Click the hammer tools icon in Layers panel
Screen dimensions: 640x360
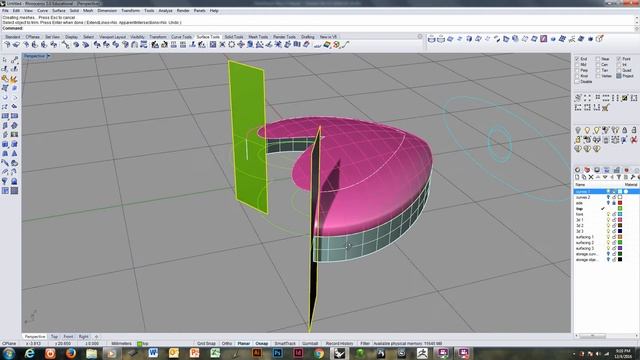(633, 177)
